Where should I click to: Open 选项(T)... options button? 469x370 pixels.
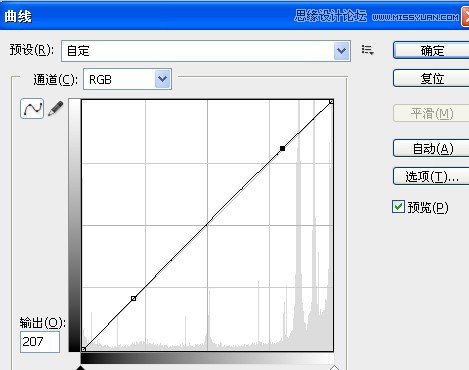pos(431,176)
